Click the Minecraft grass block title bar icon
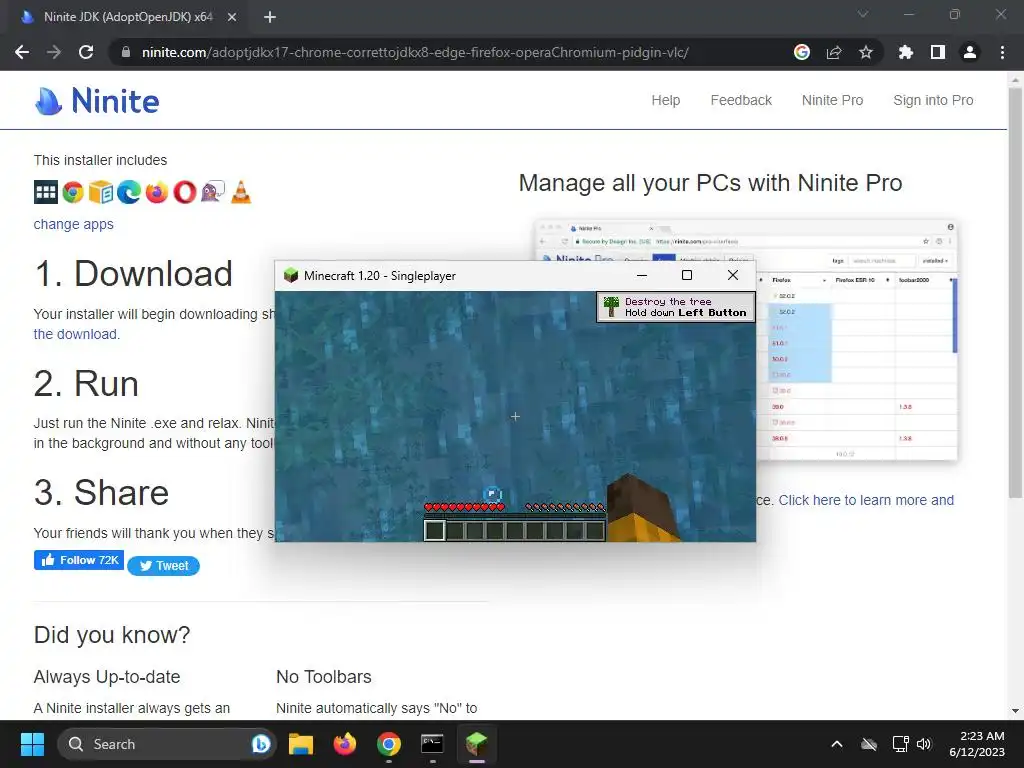The image size is (1024, 768). click(x=291, y=276)
